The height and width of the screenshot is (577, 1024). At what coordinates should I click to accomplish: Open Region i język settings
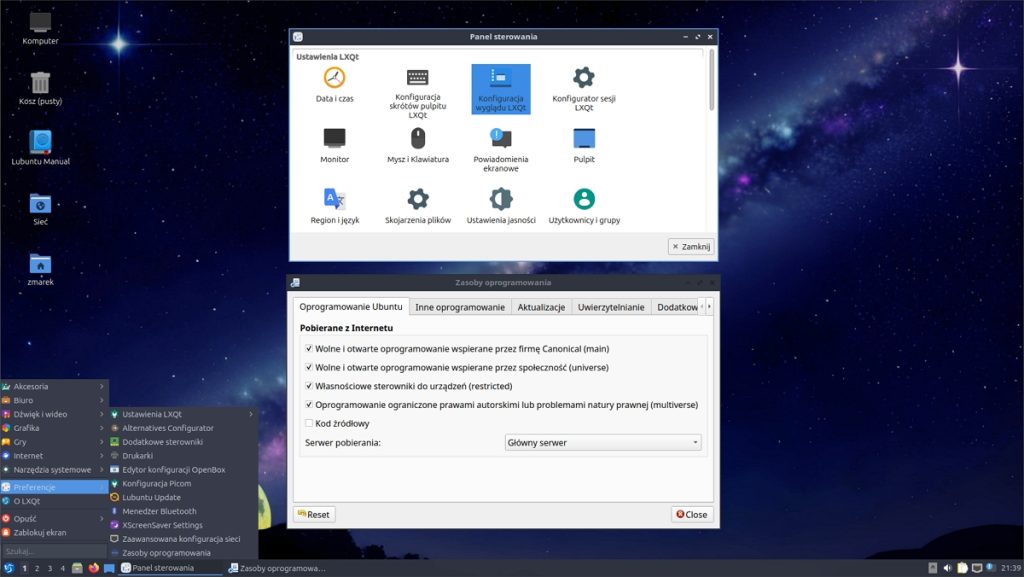[x=334, y=205]
